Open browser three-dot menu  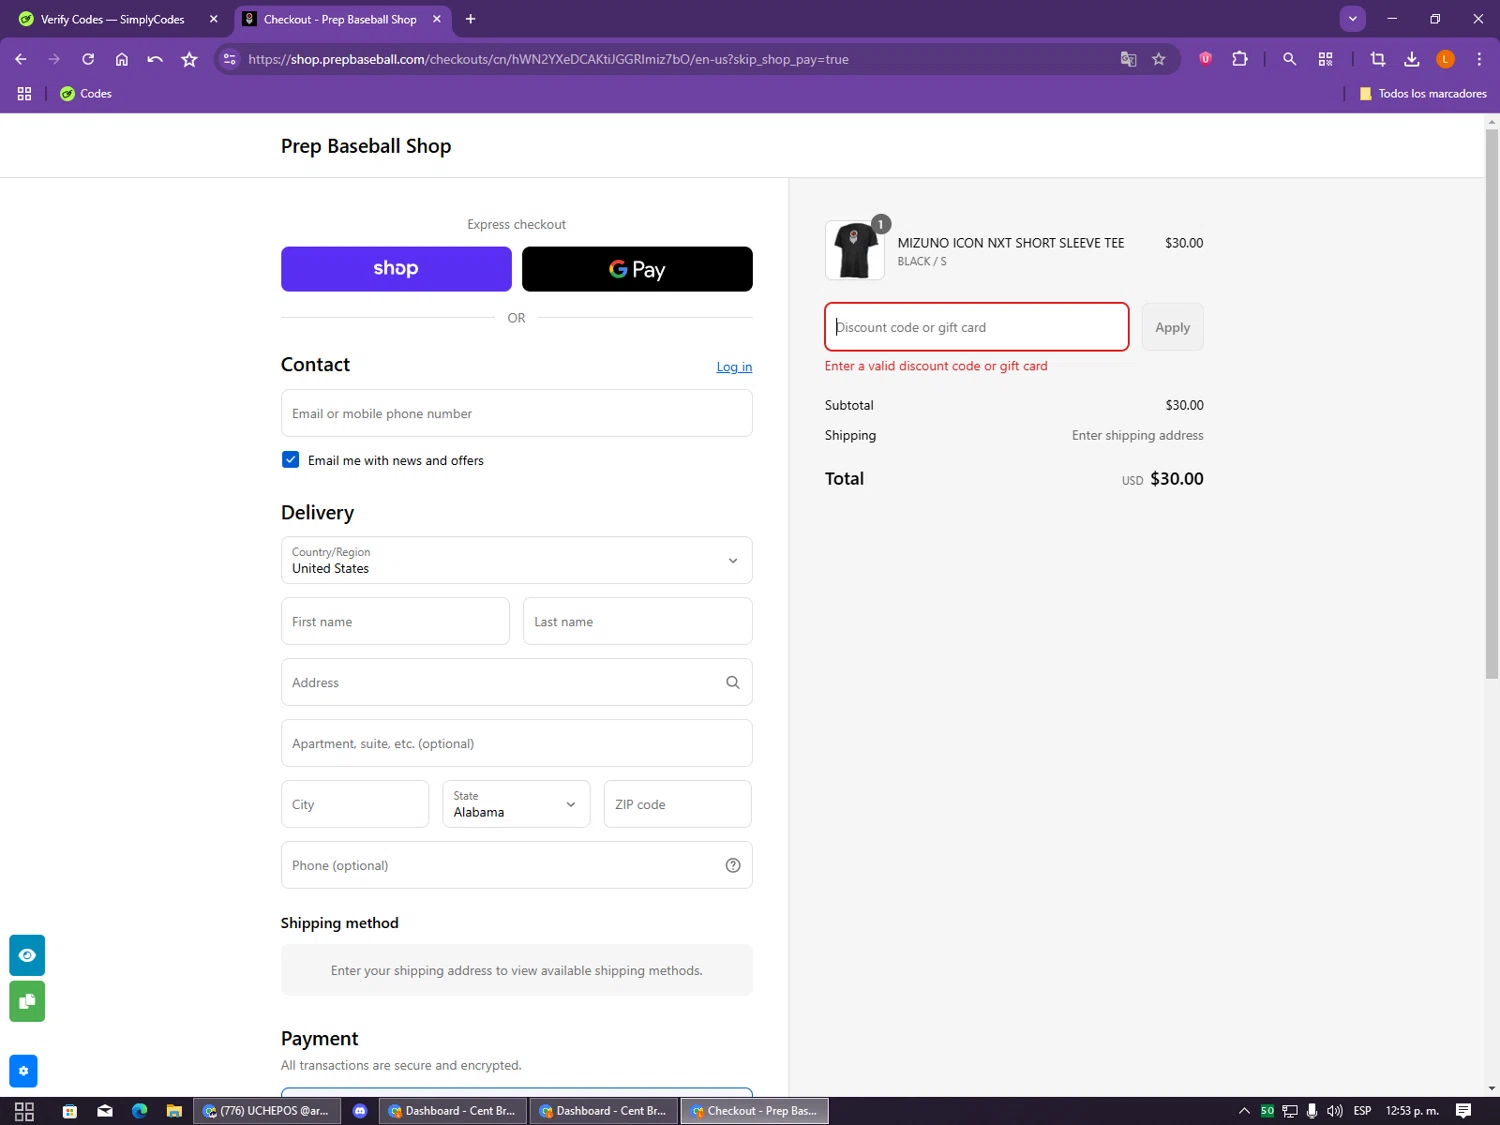pyautogui.click(x=1479, y=59)
